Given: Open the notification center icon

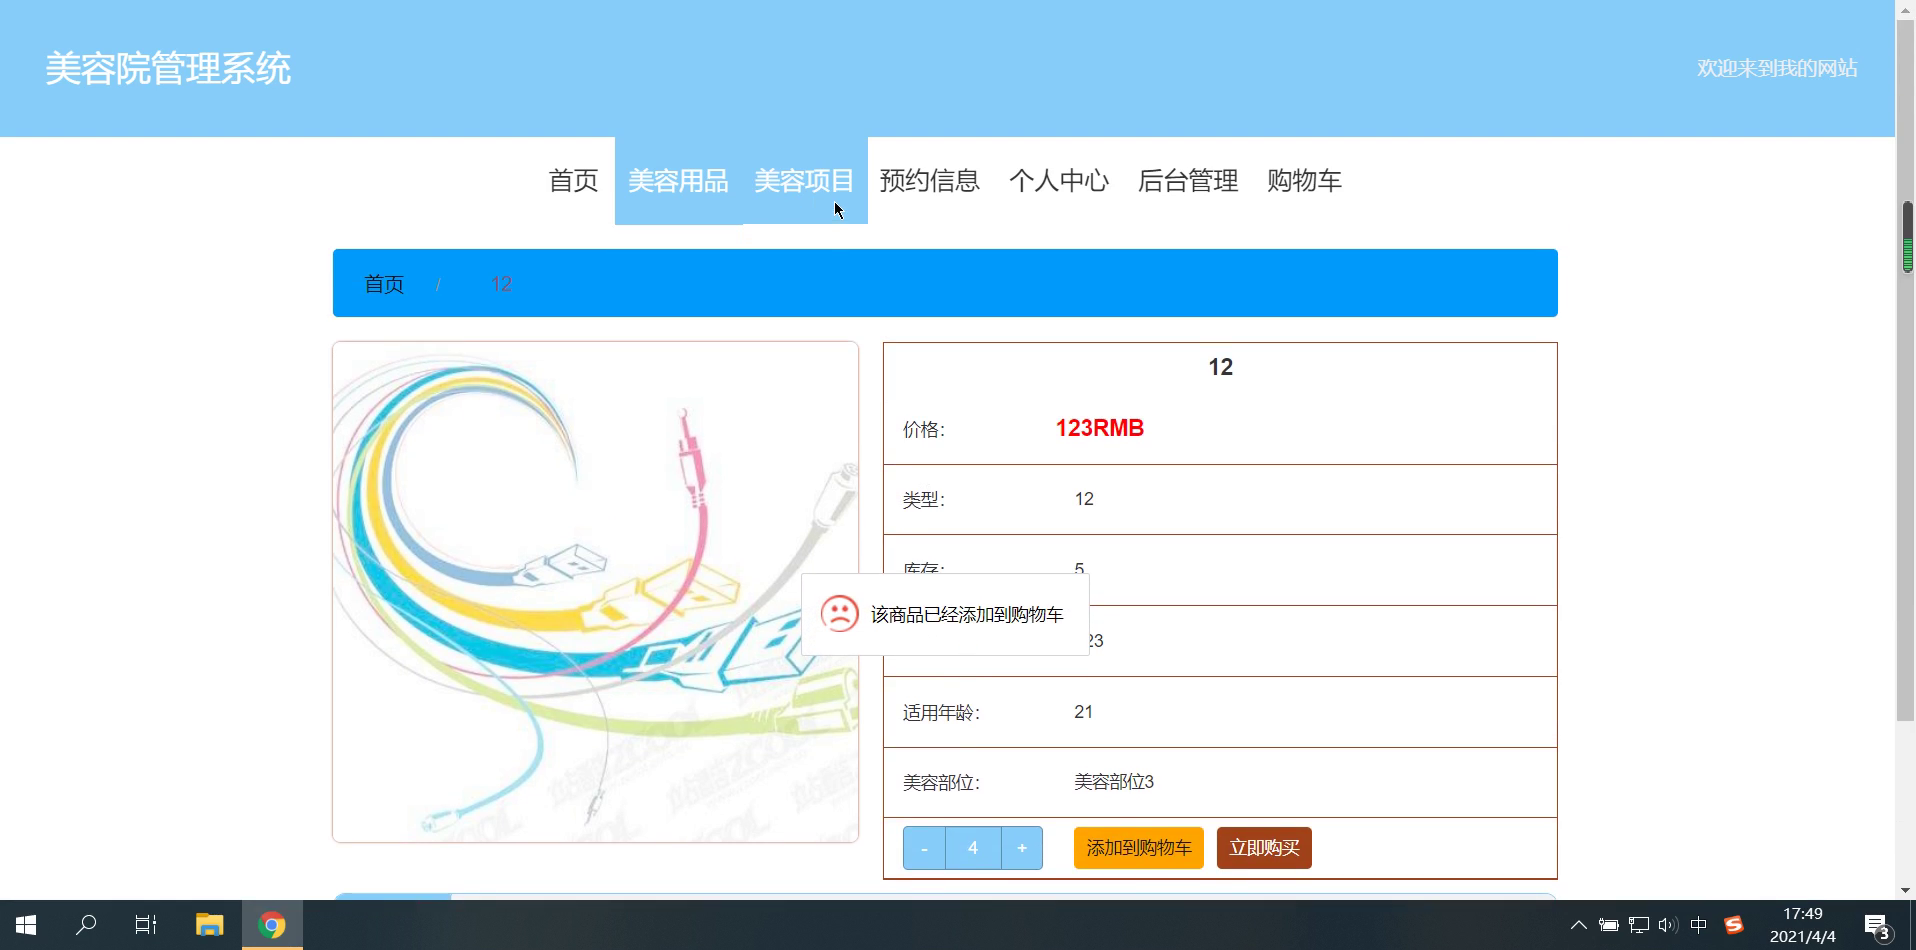Looking at the screenshot, I should click(x=1877, y=926).
